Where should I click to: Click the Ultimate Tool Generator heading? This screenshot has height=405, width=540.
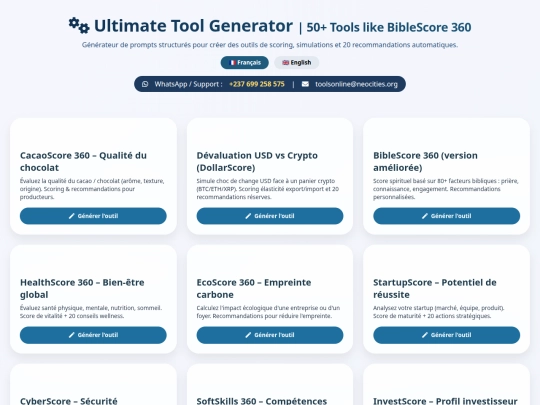(193, 26)
